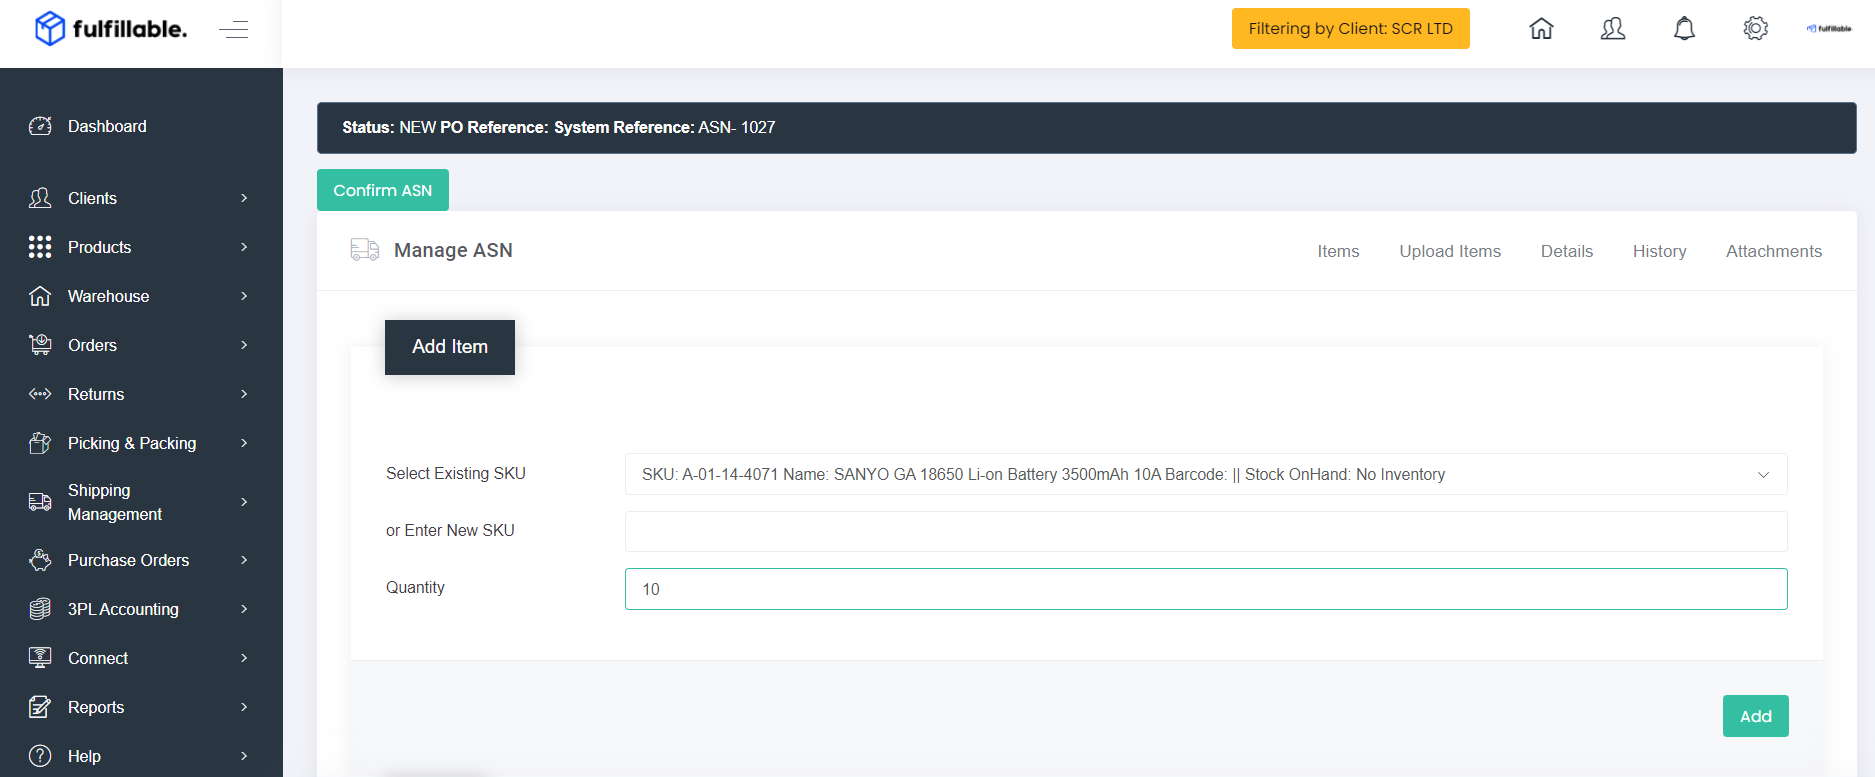The width and height of the screenshot is (1875, 777).
Task: Expand the Clients menu chevron
Action: click(244, 198)
